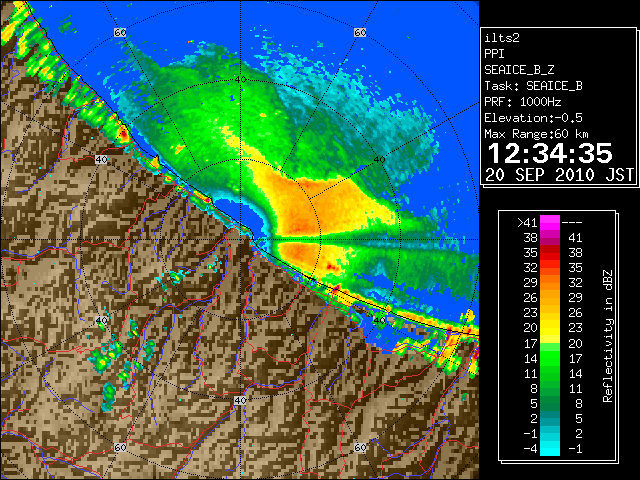This screenshot has height=480, width=640.
Task: Click the "---" legend value
Action: click(572, 223)
